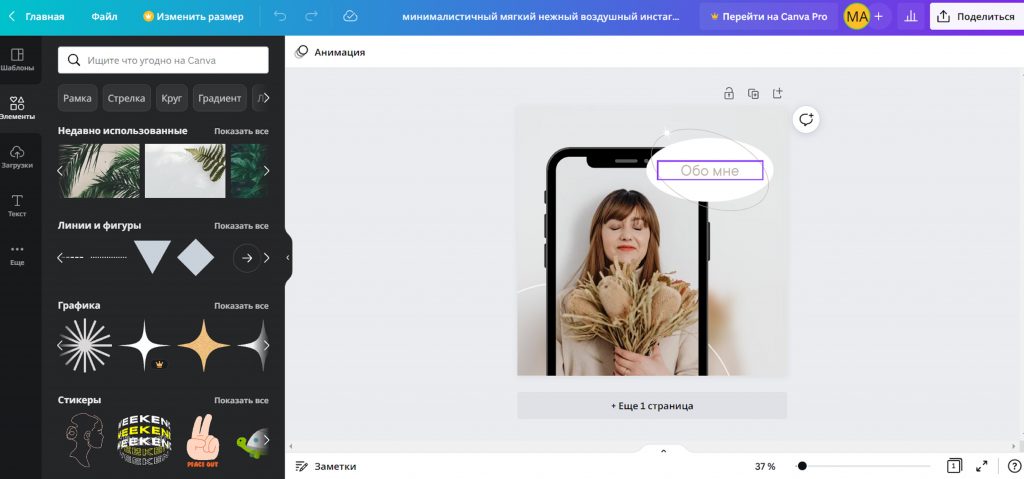
Task: Insert the line-art face sticker
Action: click(x=86, y=440)
